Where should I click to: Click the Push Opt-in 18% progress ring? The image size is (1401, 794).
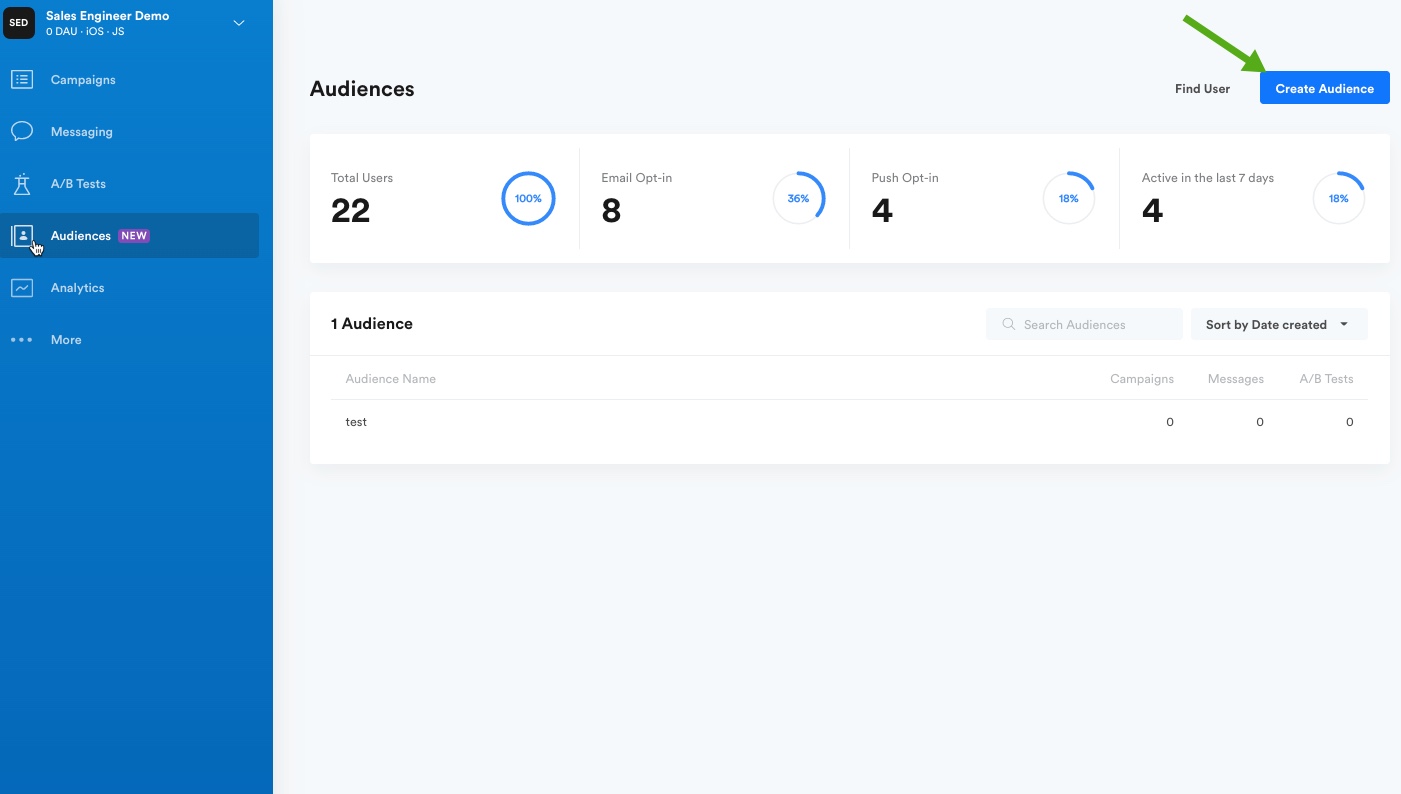click(x=1068, y=198)
